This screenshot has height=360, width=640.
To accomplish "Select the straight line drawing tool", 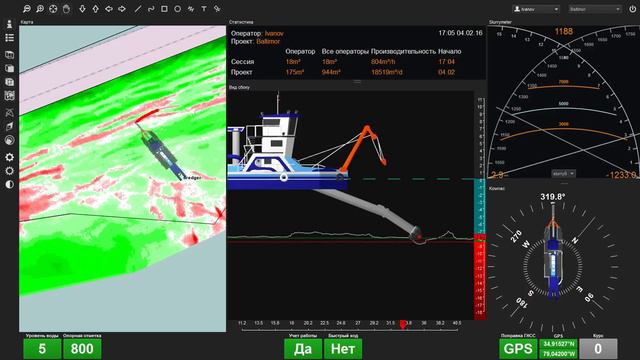I will [138, 9].
